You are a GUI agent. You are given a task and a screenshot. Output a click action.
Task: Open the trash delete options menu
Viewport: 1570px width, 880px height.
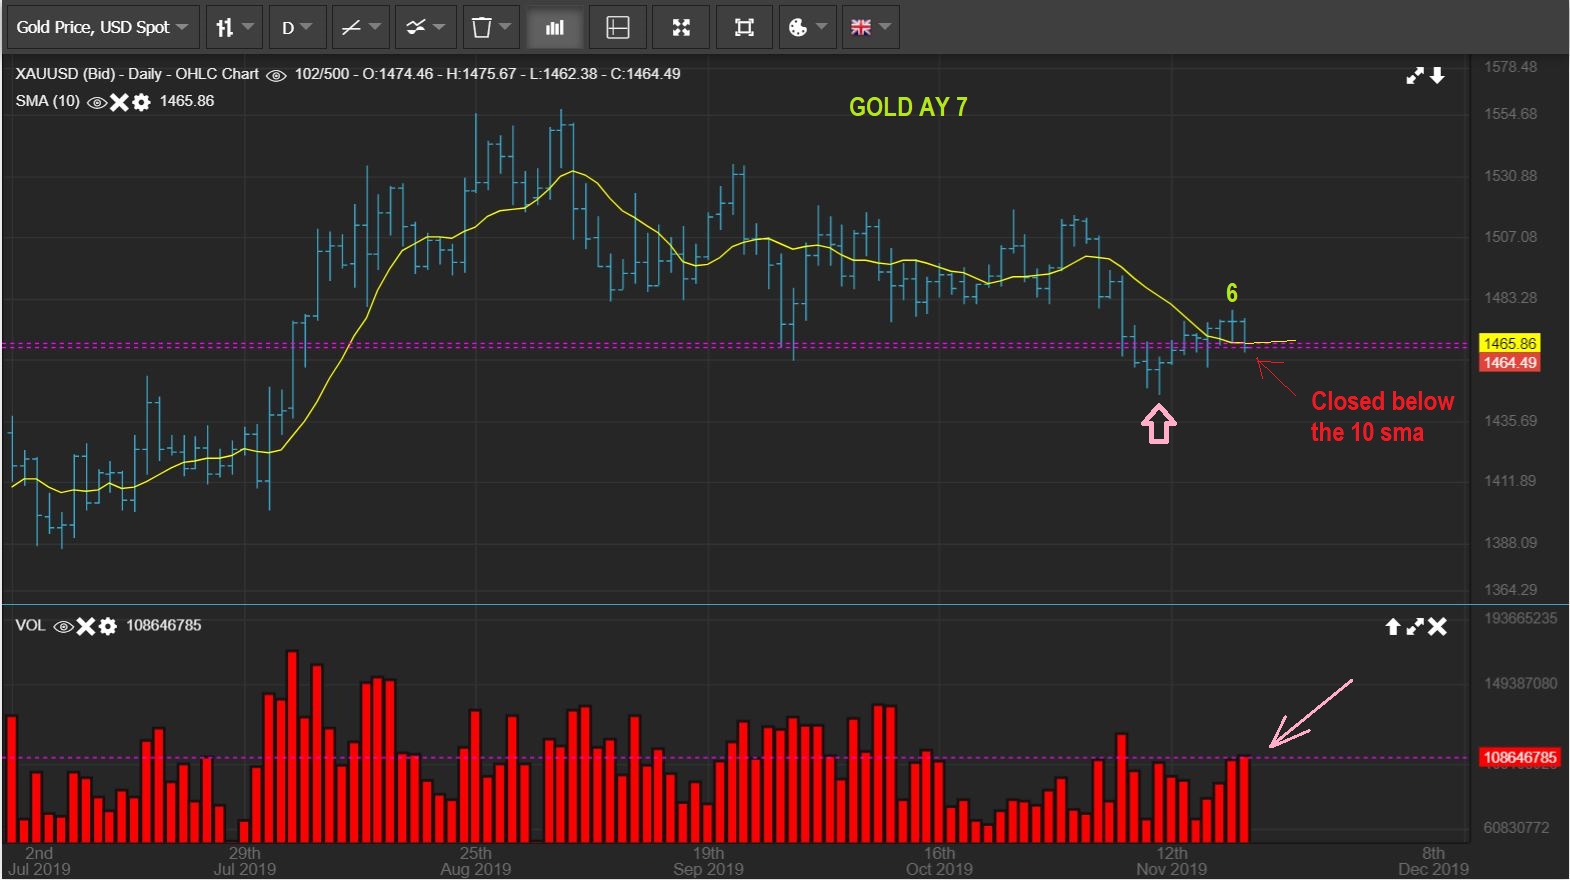click(x=490, y=28)
